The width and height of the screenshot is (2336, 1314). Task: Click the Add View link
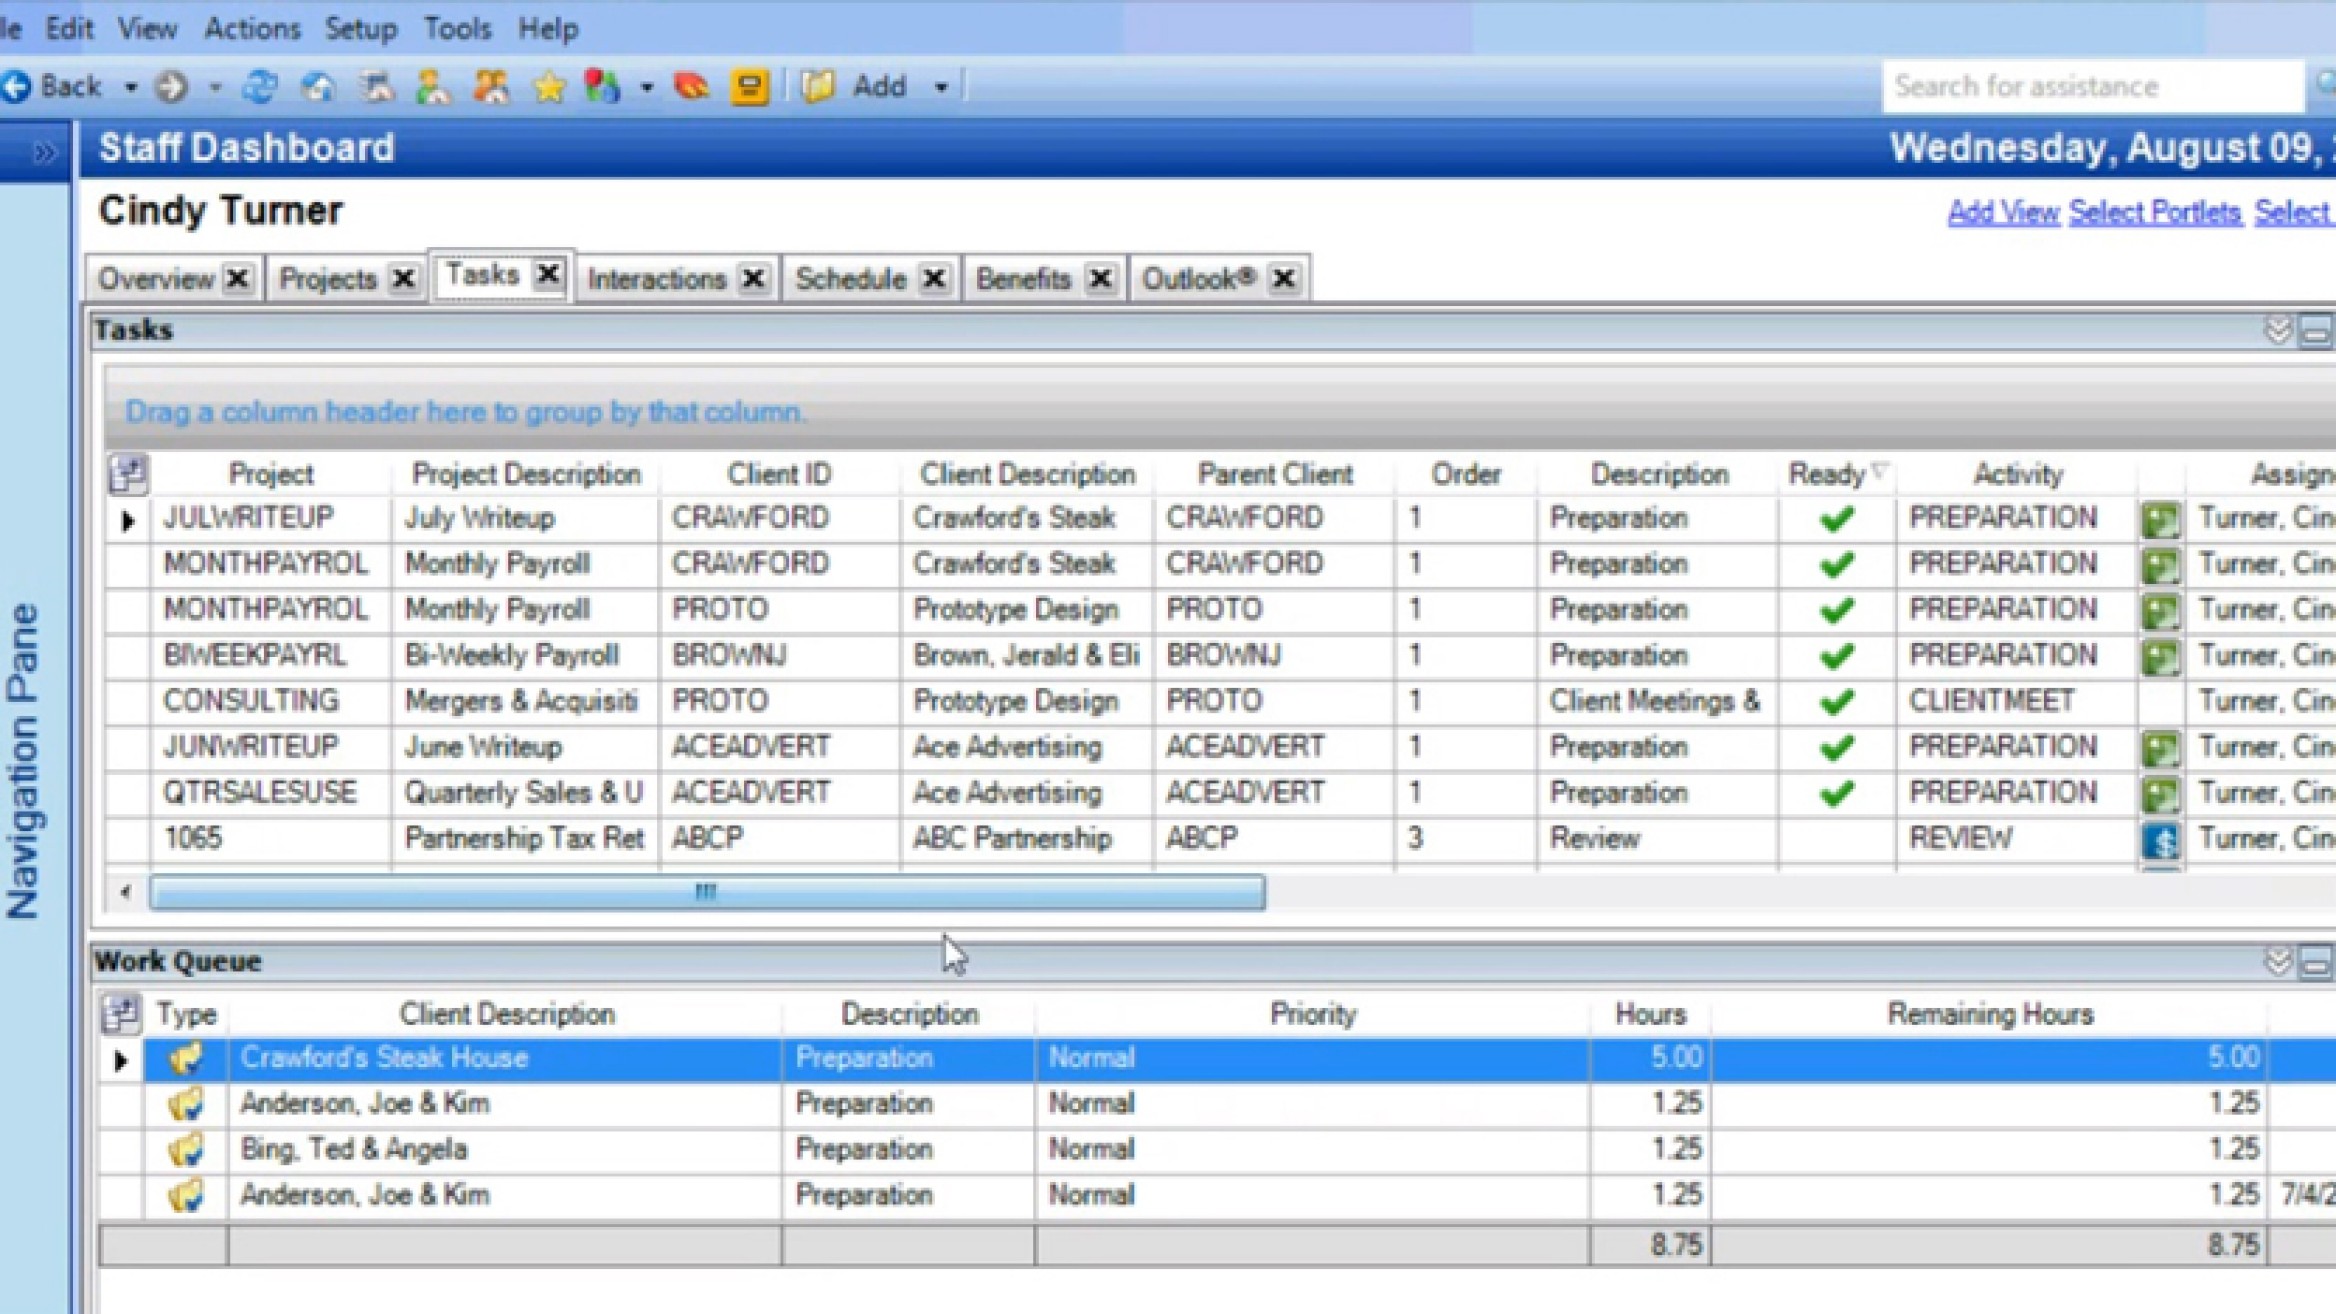click(2003, 212)
